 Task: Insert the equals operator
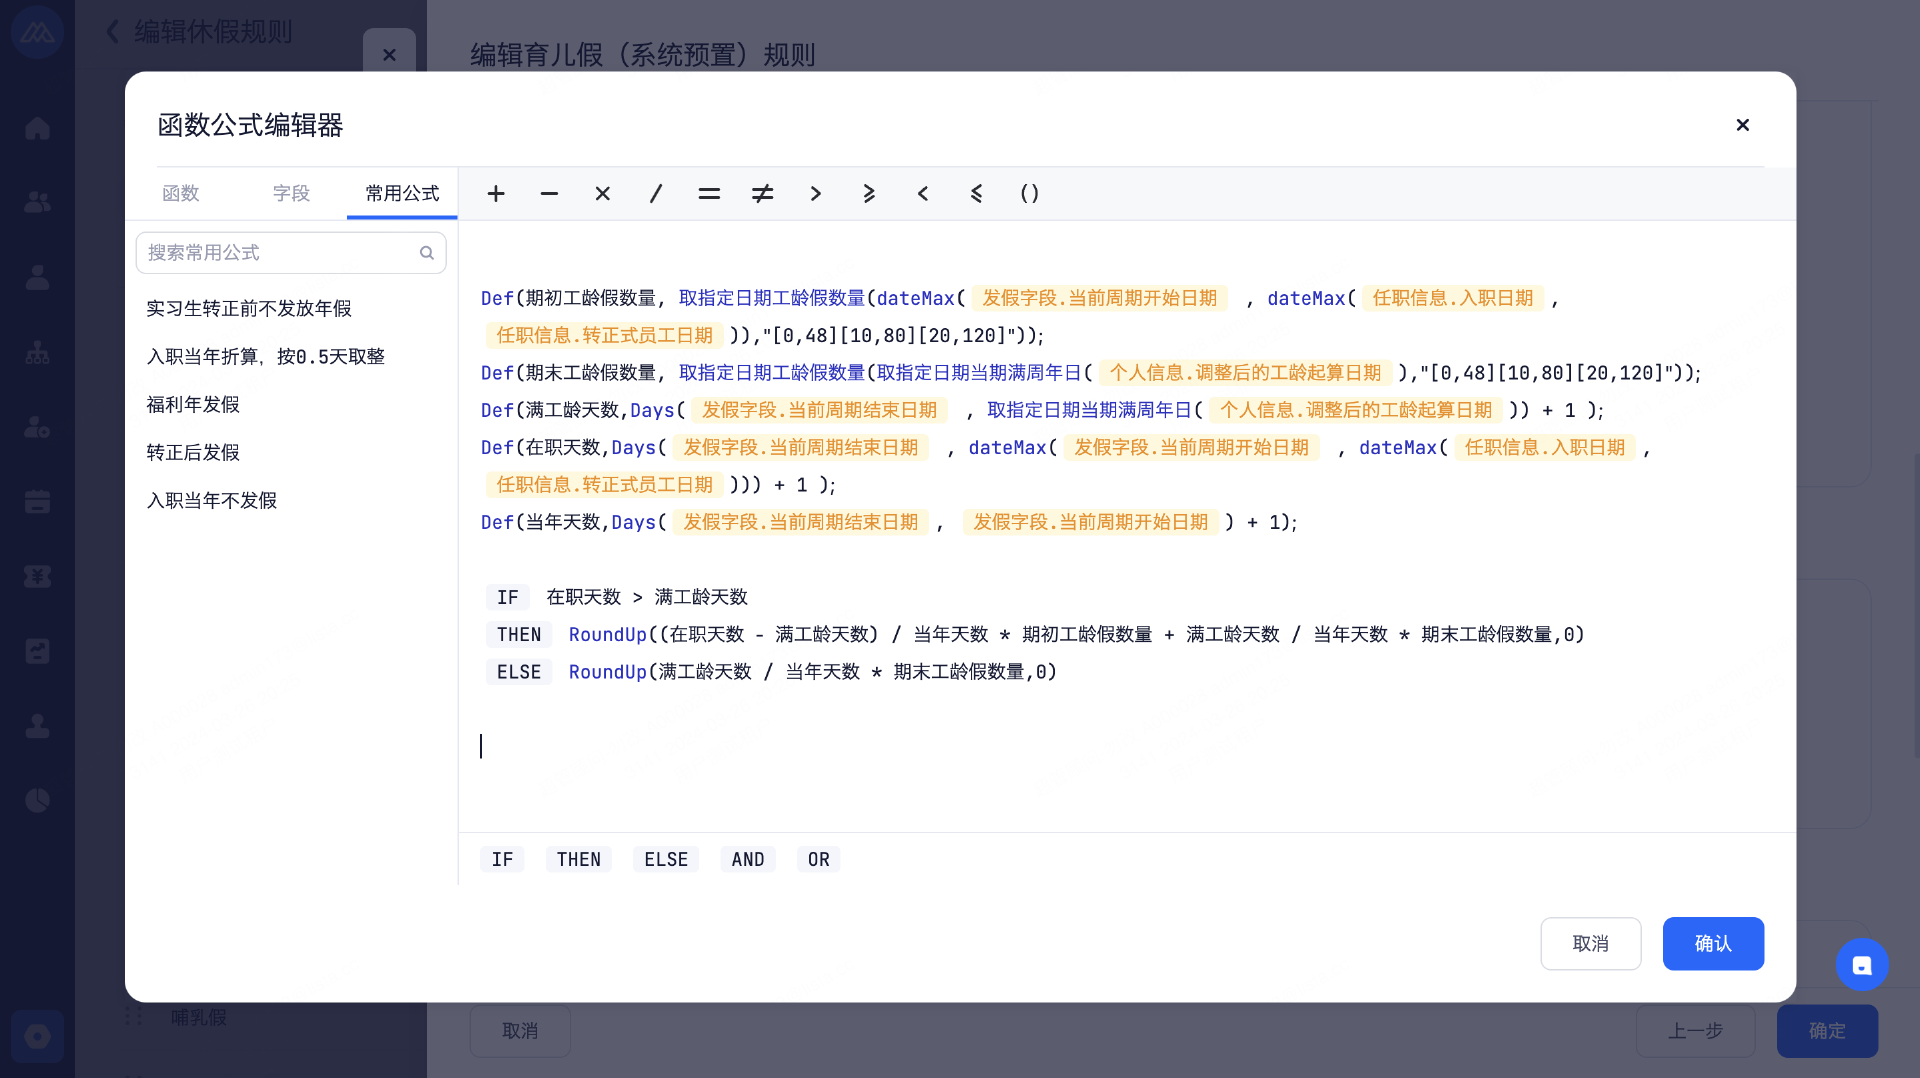tap(709, 194)
